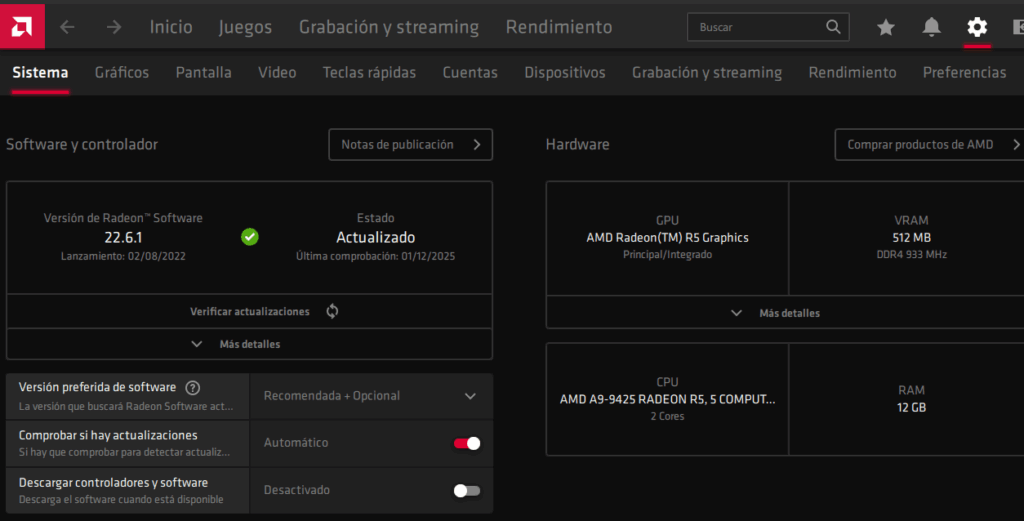Expand Más detalles under software section
The image size is (1024, 521).
tap(249, 344)
